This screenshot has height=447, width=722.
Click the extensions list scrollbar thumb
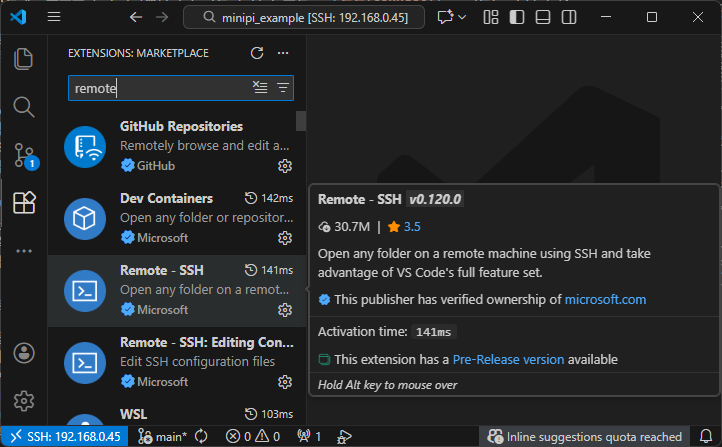tap(301, 121)
